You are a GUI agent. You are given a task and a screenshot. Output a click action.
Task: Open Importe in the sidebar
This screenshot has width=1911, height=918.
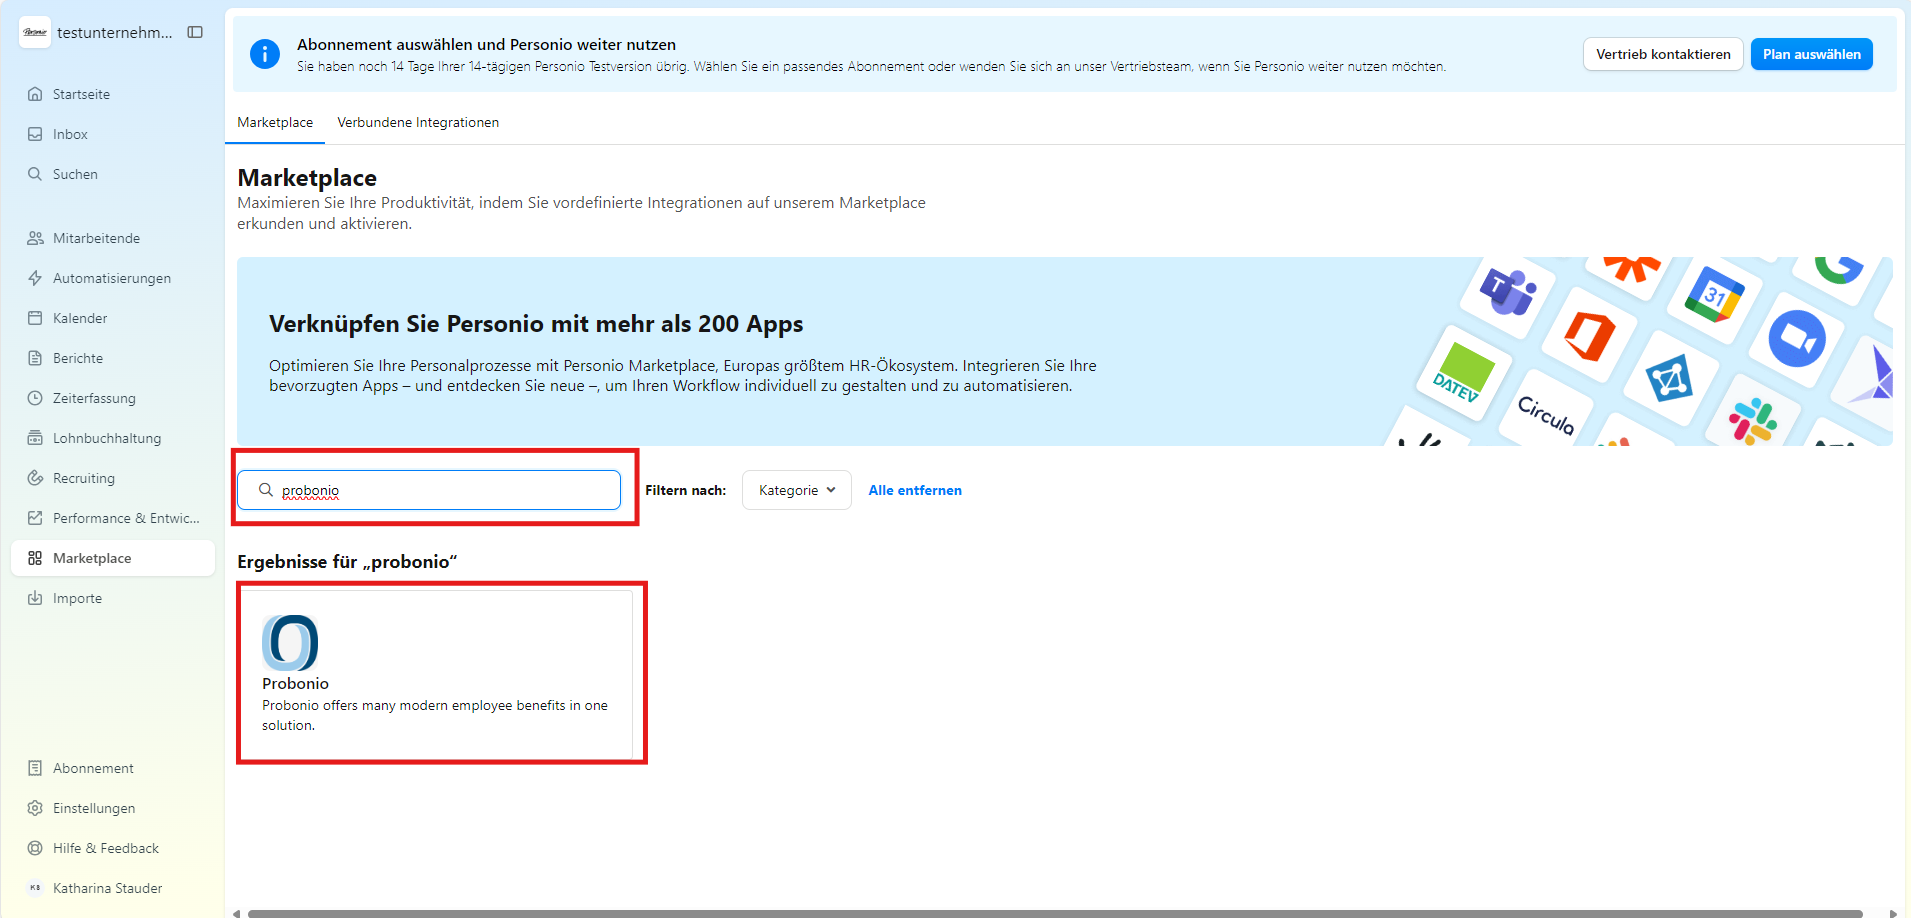pos(113,598)
